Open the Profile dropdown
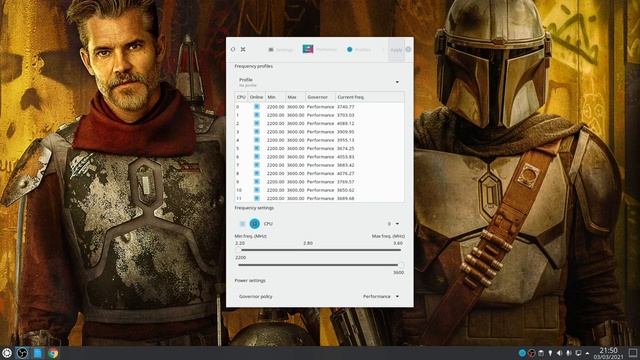Screen dimensions: 640x360 pos(319,82)
